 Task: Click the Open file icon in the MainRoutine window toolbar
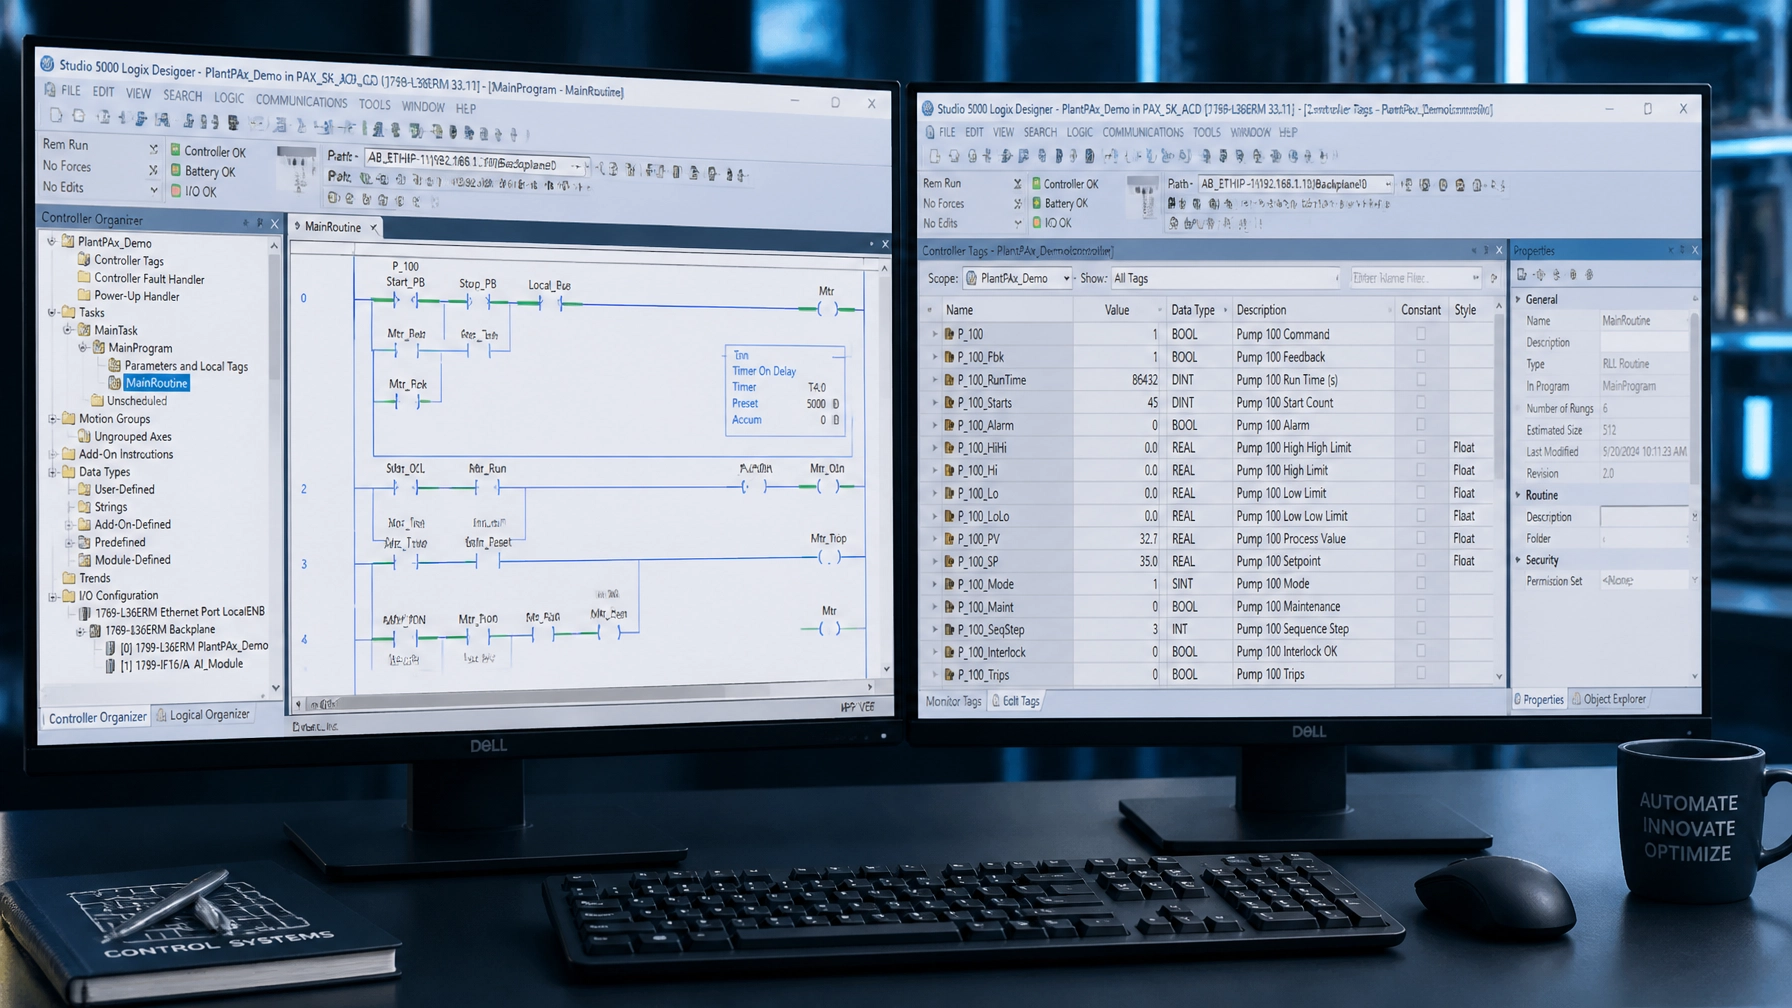point(79,117)
